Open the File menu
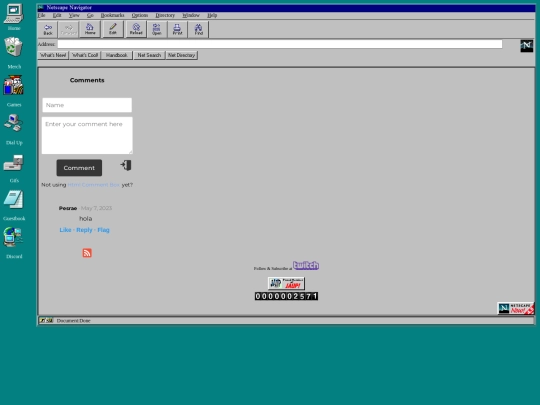The image size is (540, 405). point(41,15)
